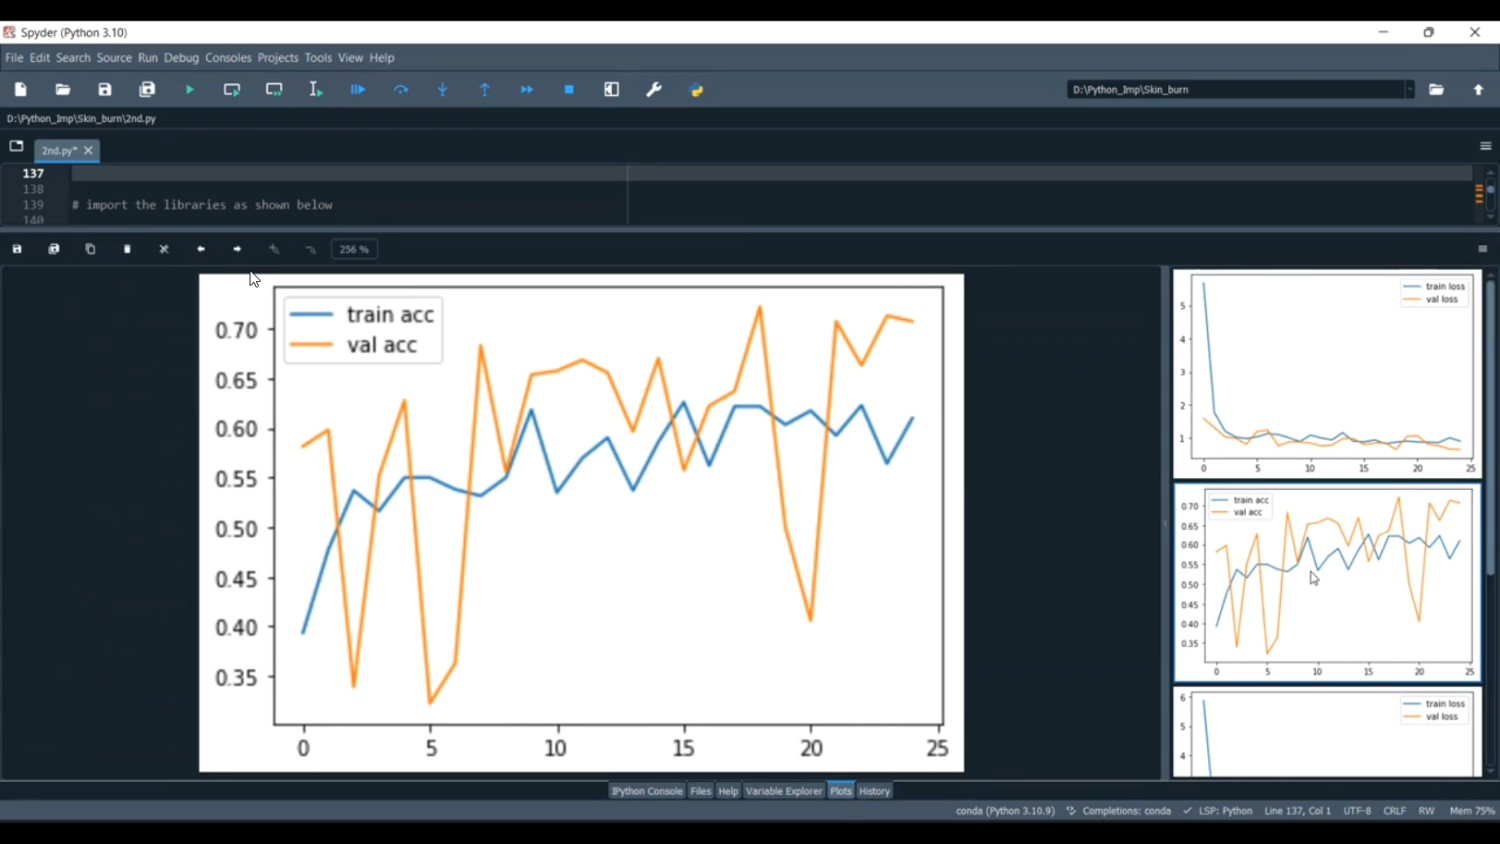This screenshot has width=1500, height=844.
Task: Open the Debug menu
Action: 181,58
